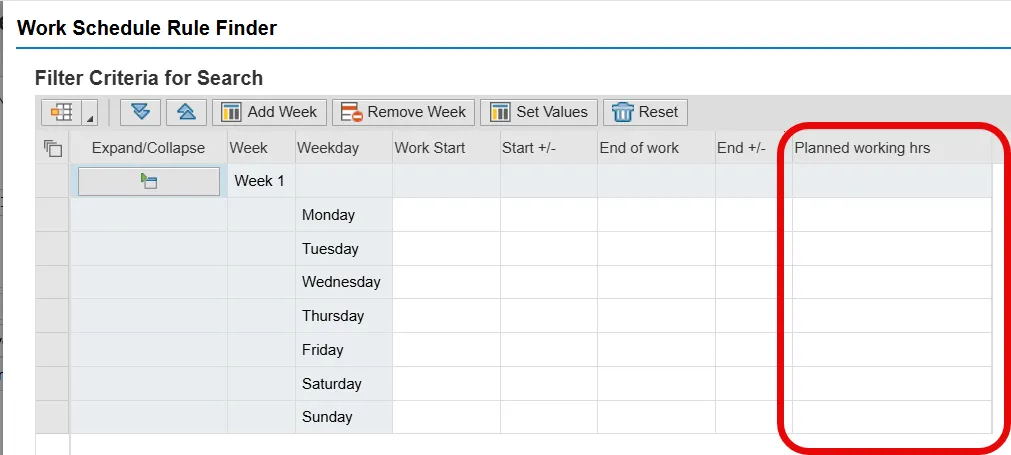Click Work Start field for Monday
1011x455 pixels.
(446, 215)
